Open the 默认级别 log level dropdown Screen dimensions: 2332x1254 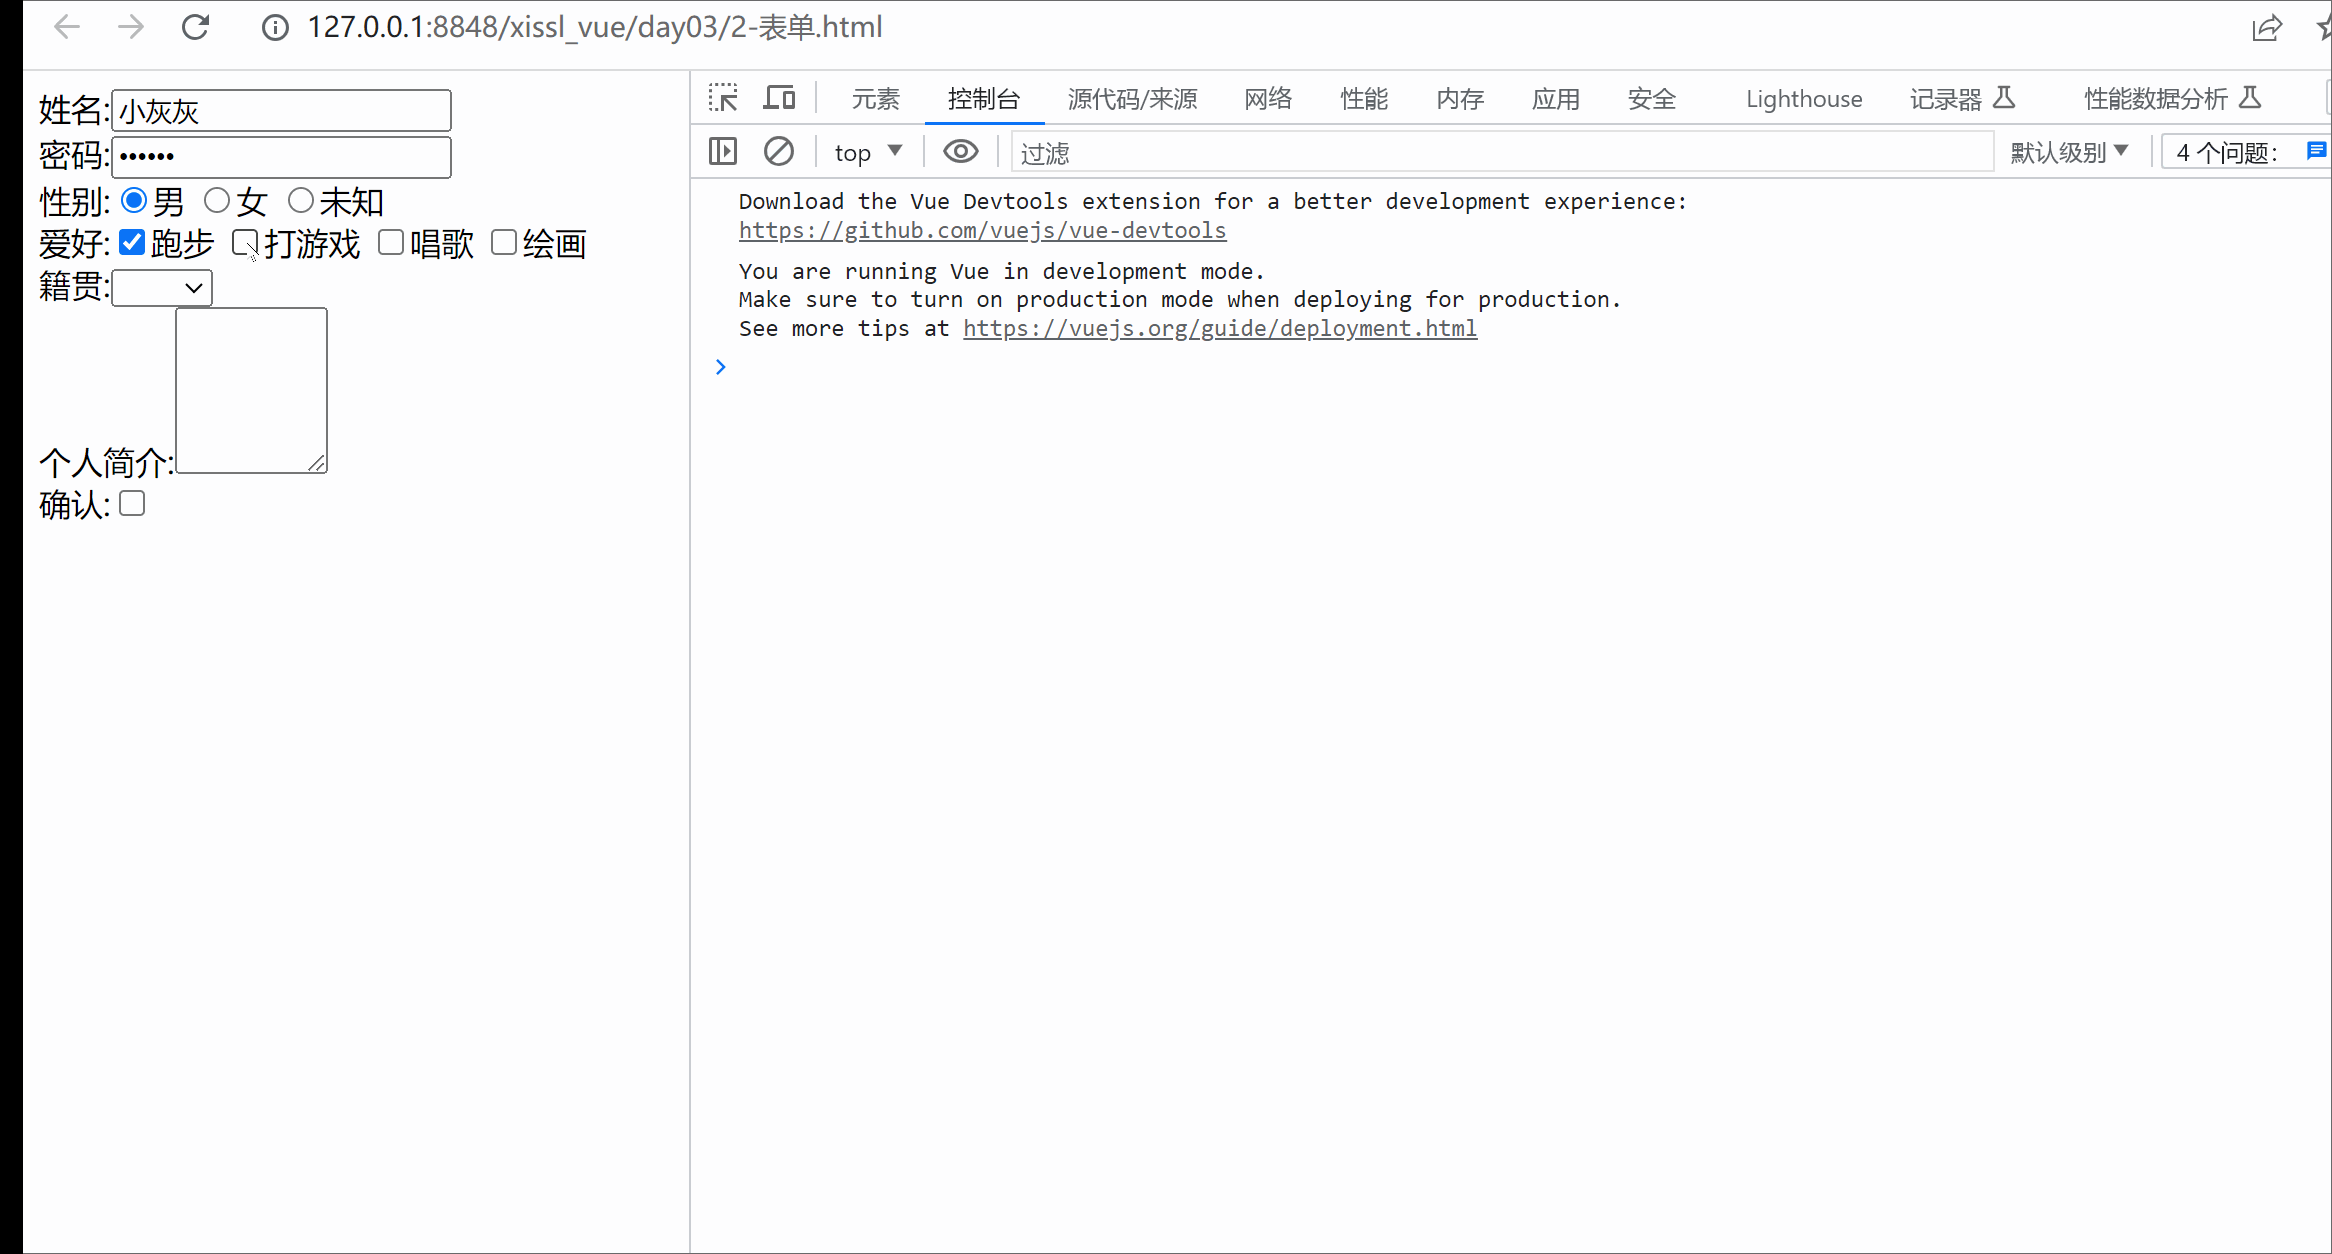(2069, 151)
